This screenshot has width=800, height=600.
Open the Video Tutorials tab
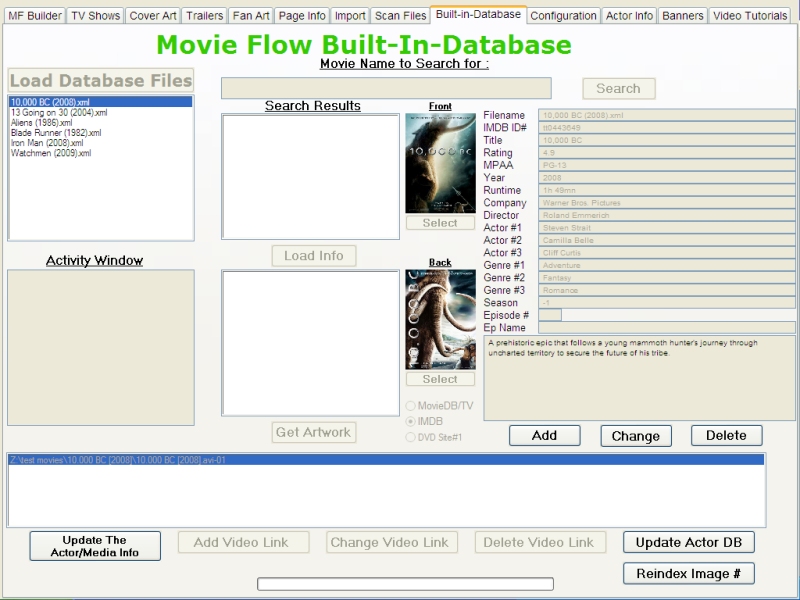coord(750,16)
